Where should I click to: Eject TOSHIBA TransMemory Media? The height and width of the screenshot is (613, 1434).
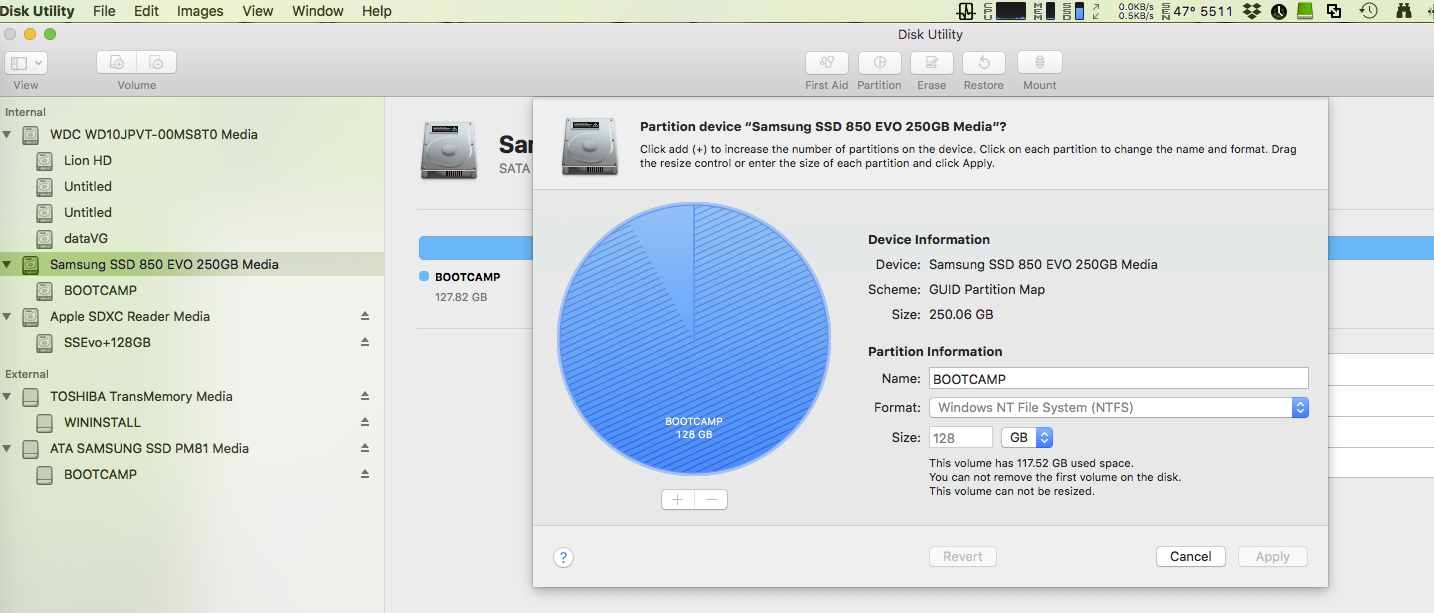(x=365, y=396)
